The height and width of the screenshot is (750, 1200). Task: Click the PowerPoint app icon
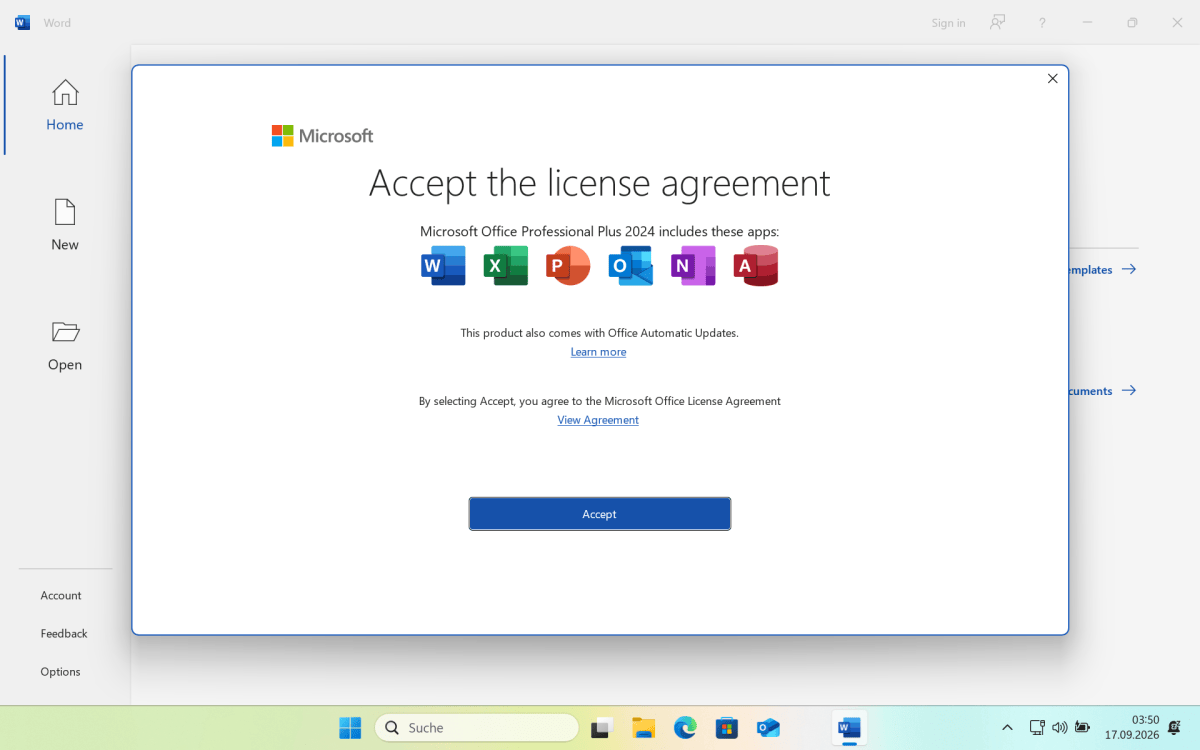click(x=568, y=266)
